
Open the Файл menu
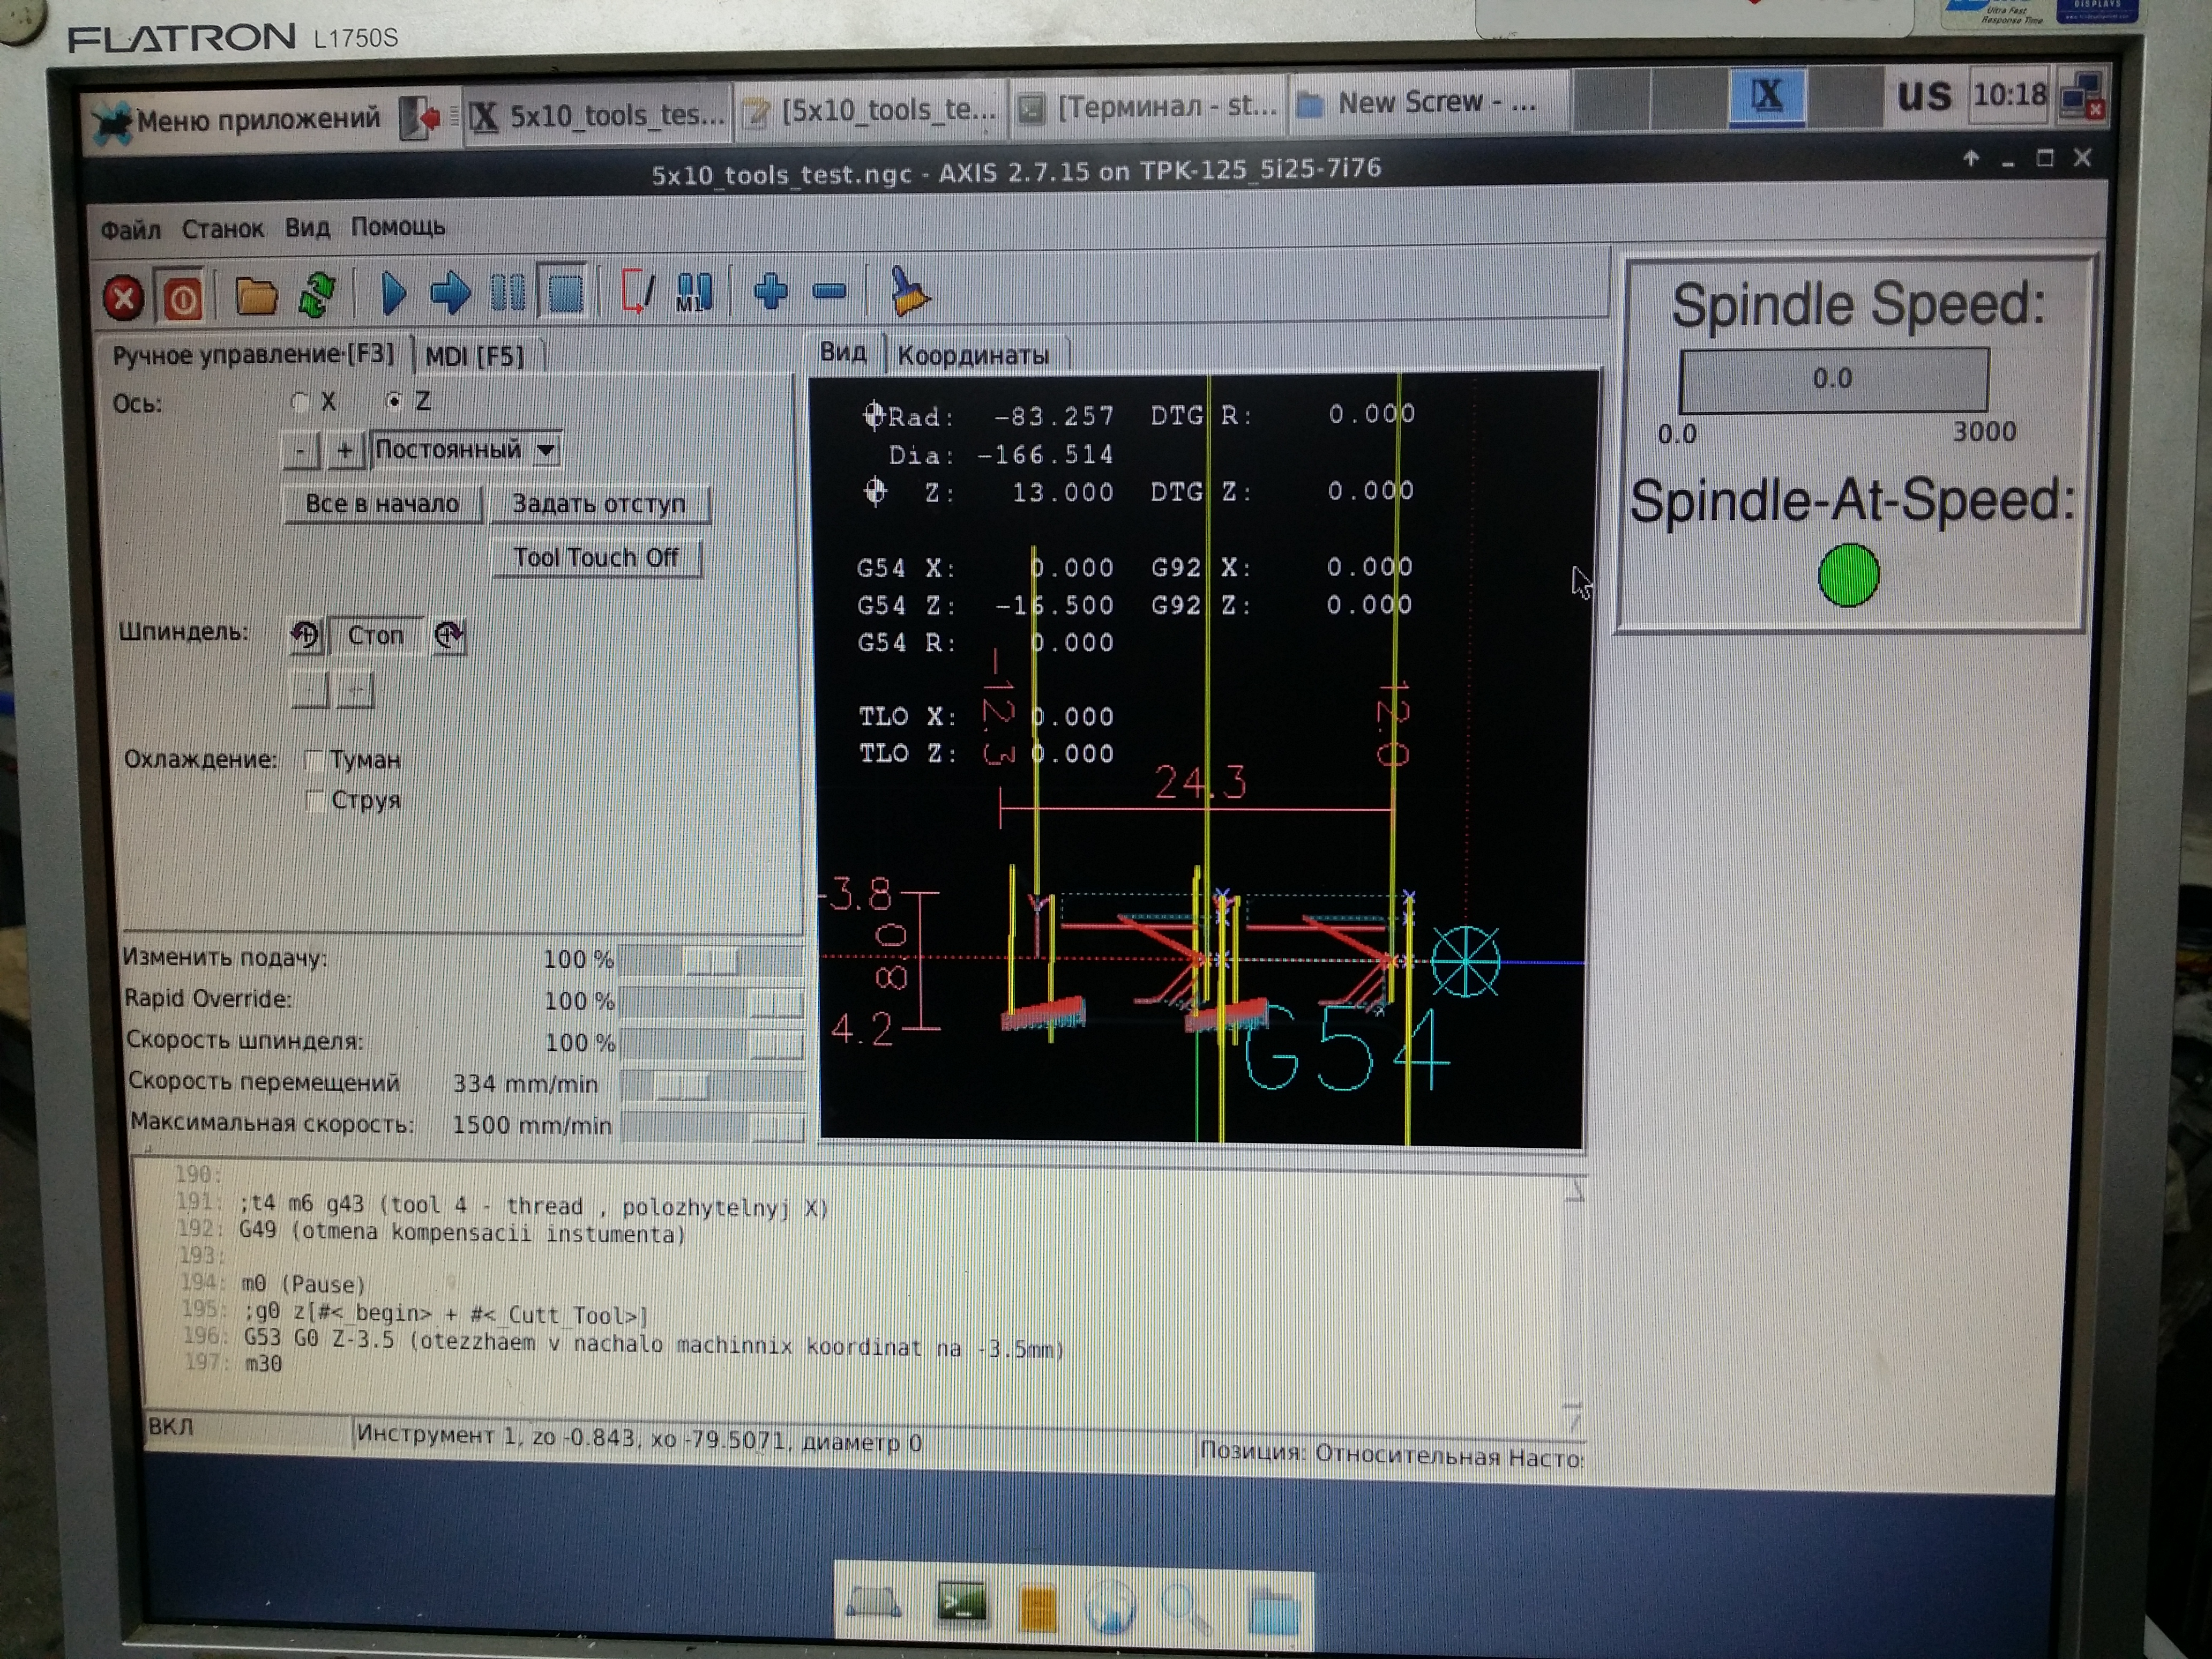point(130,230)
